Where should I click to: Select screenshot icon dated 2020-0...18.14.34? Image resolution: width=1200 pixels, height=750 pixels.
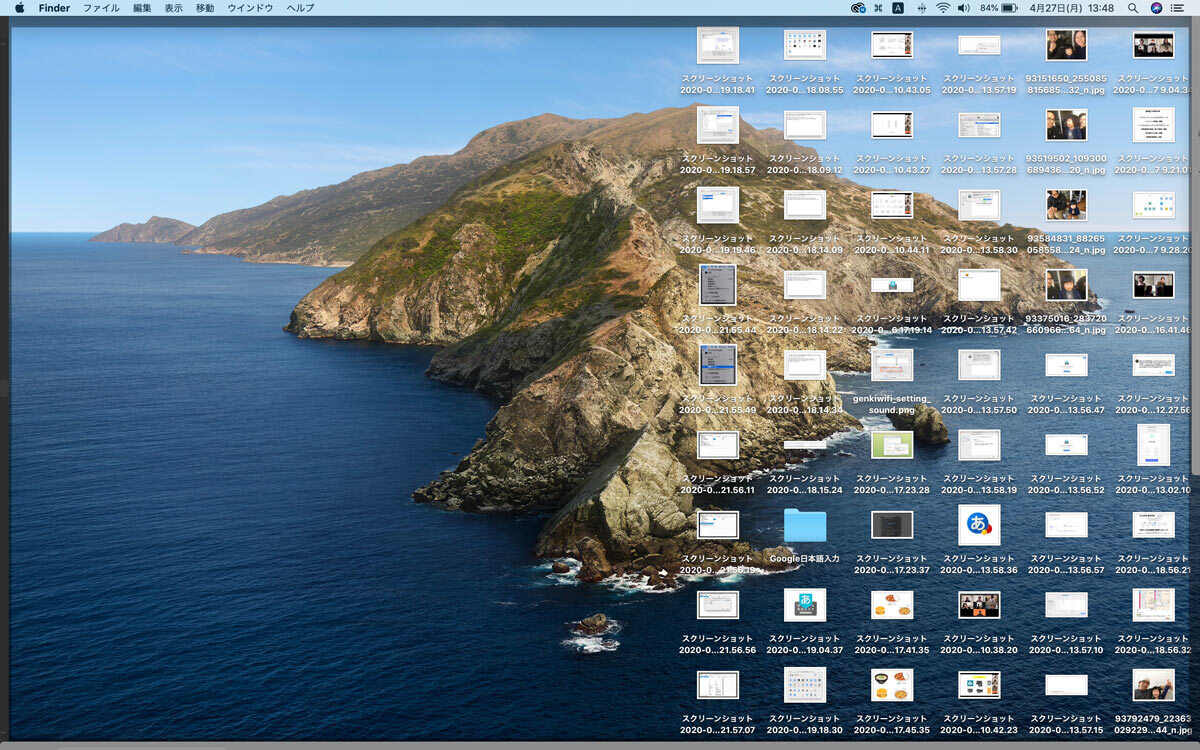coord(805,365)
